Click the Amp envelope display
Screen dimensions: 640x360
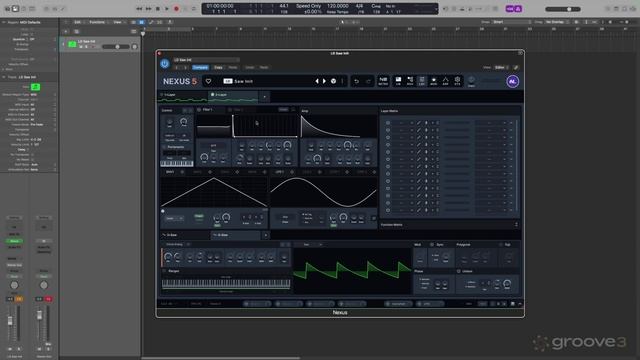coord(338,126)
